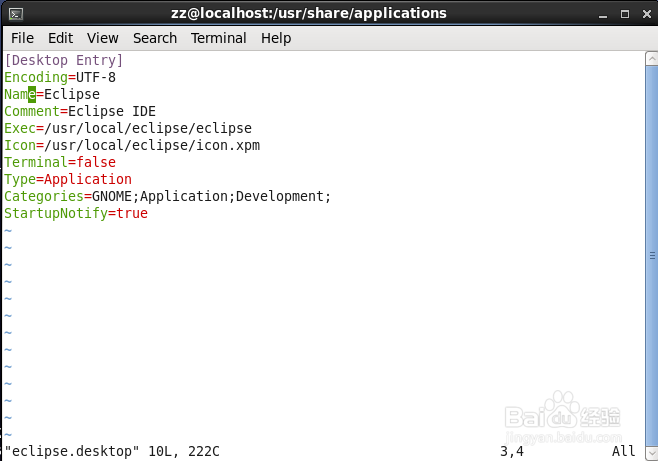Screen dimensions: 658x461
Task: Open the Help menu
Action: pyautogui.click(x=276, y=38)
